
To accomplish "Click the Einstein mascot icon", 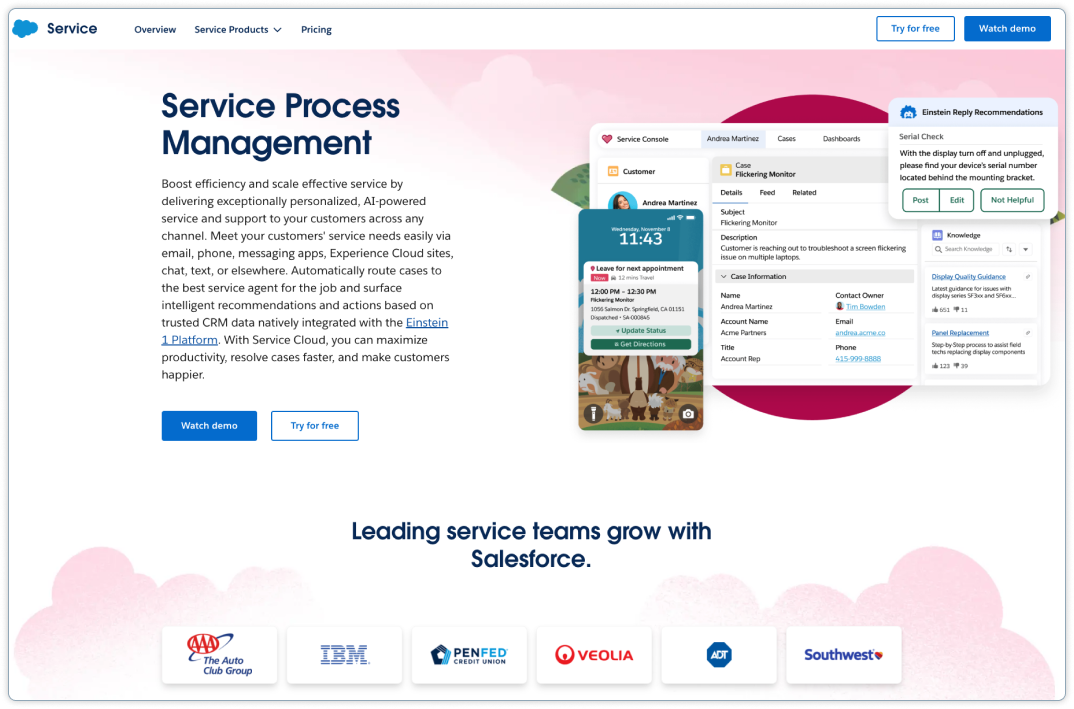I will (x=908, y=112).
